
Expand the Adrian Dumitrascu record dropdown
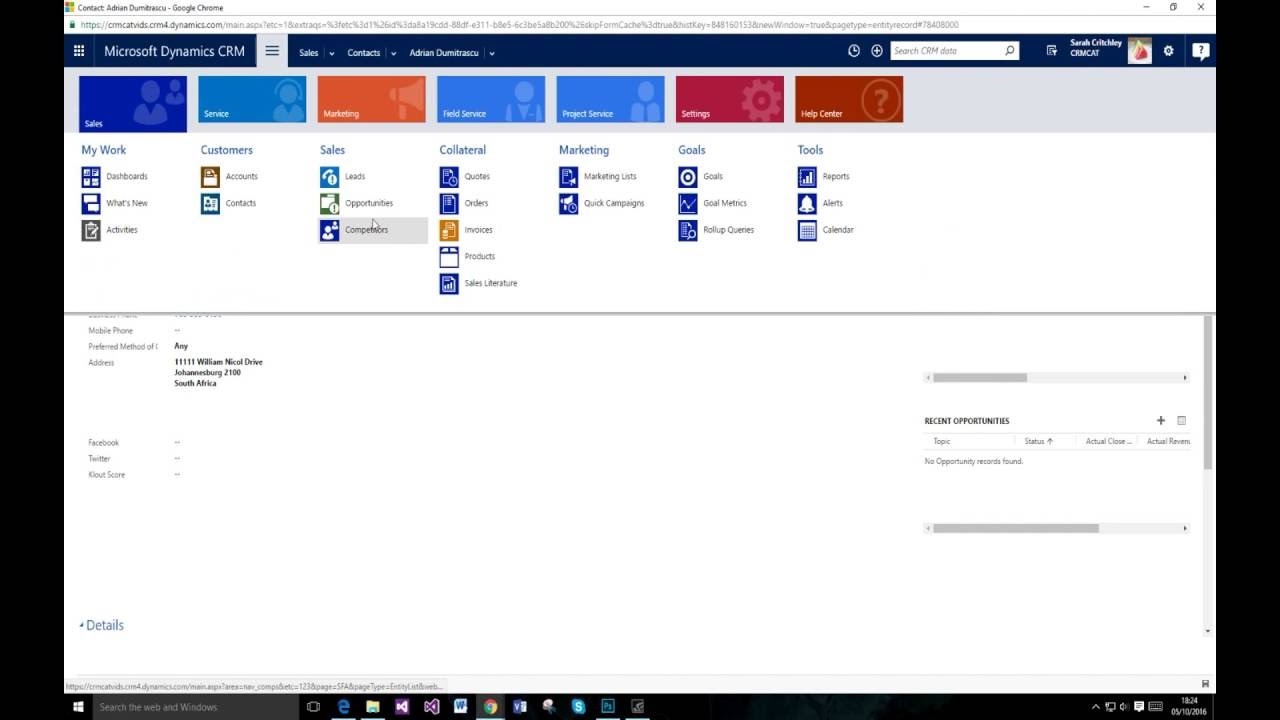click(x=492, y=53)
